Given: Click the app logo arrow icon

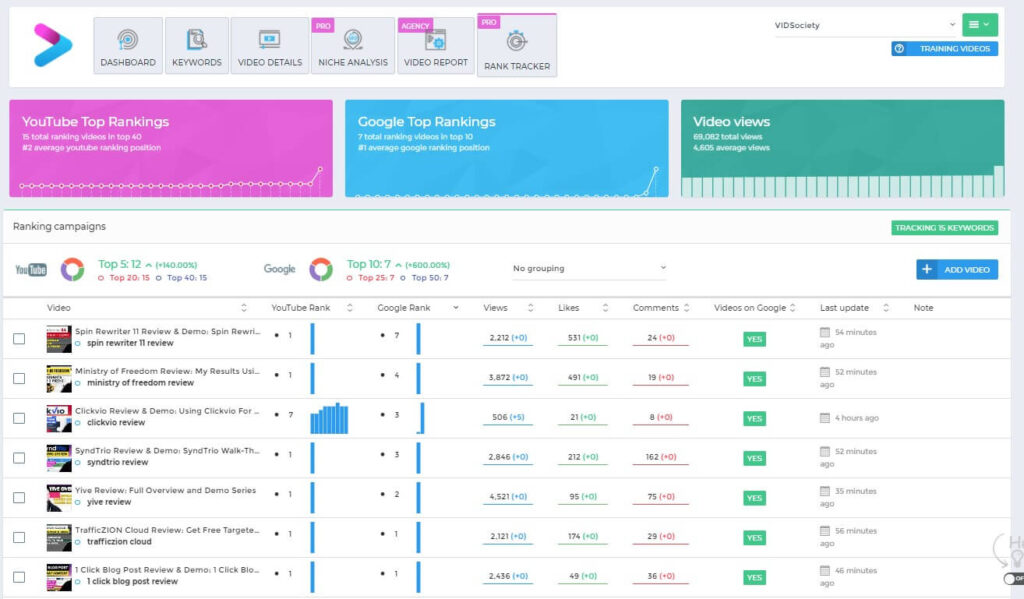Looking at the screenshot, I should click(53, 45).
